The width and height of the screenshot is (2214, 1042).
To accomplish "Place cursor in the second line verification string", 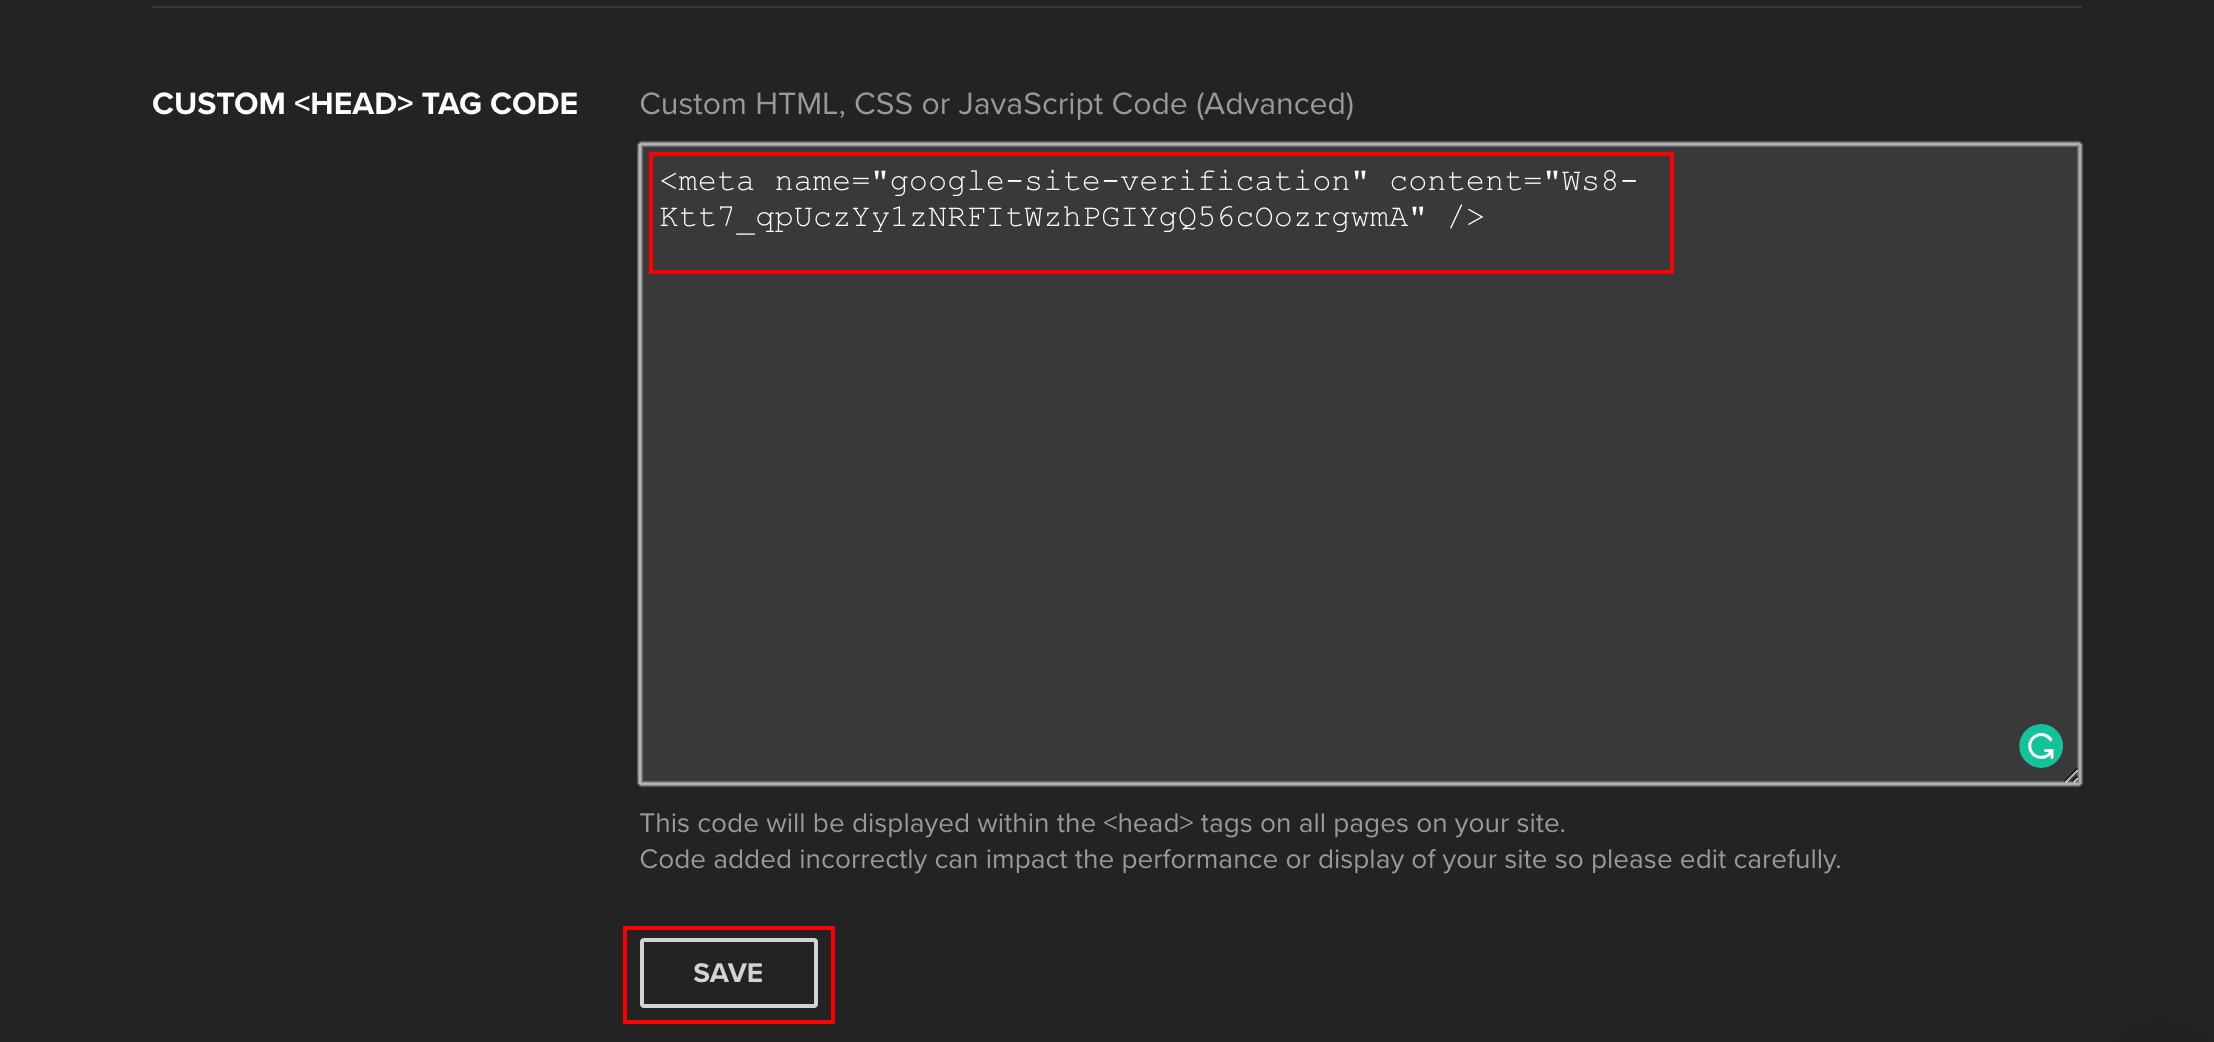I will (x=1040, y=217).
